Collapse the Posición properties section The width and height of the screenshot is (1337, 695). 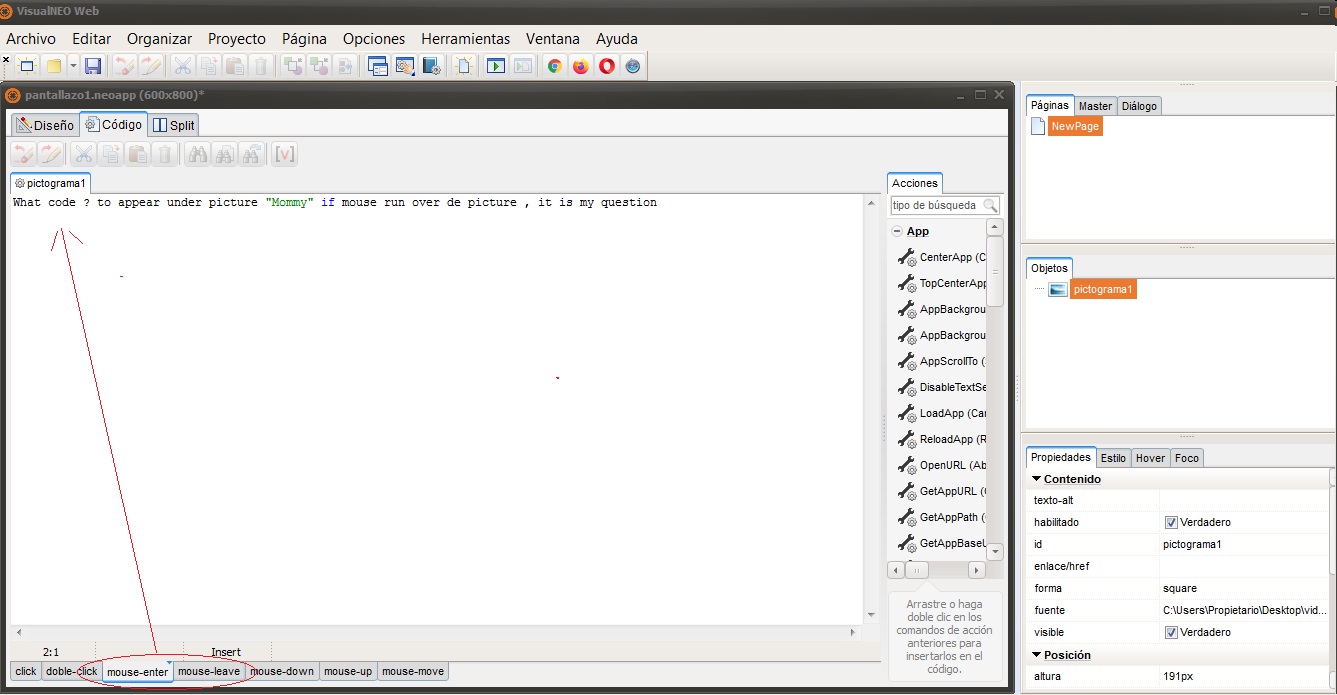(1037, 655)
